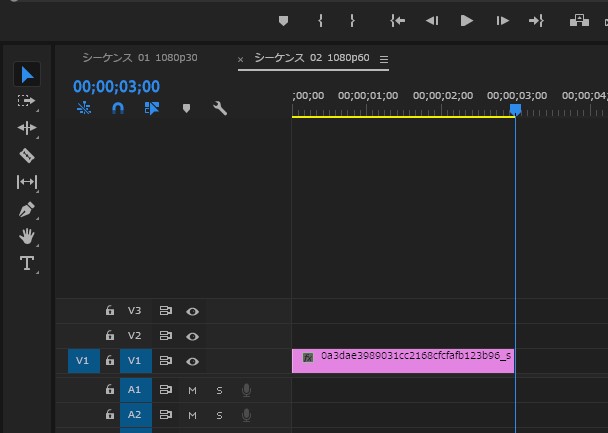The height and width of the screenshot is (433, 608).
Task: Select the Slip tool
Action: click(x=27, y=182)
